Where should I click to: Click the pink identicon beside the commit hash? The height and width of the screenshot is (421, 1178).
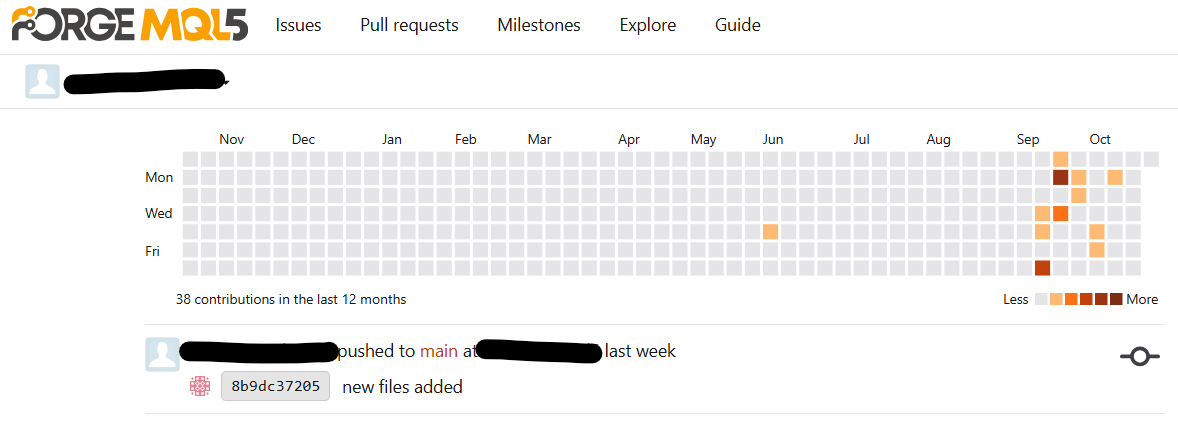click(199, 386)
